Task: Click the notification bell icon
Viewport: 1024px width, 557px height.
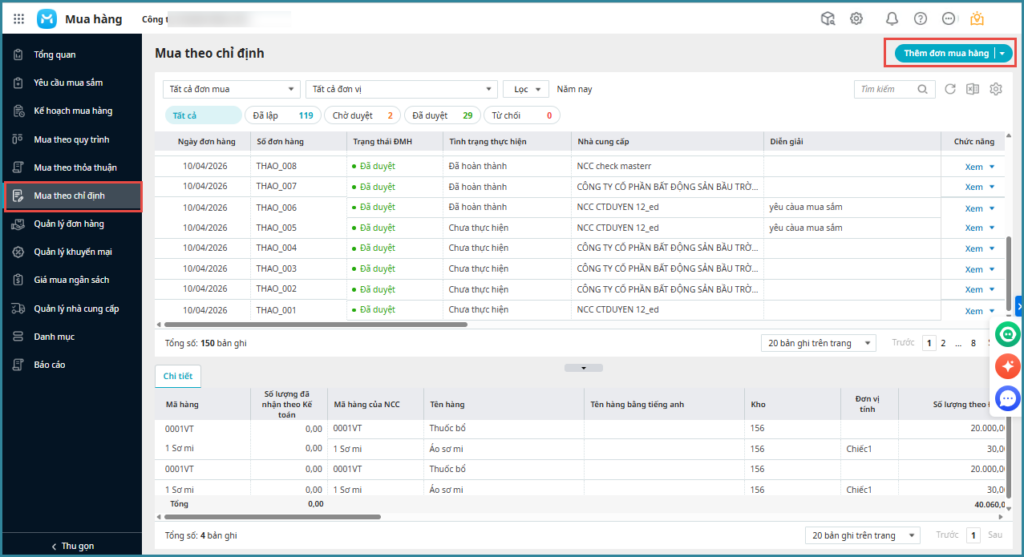Action: 892,19
